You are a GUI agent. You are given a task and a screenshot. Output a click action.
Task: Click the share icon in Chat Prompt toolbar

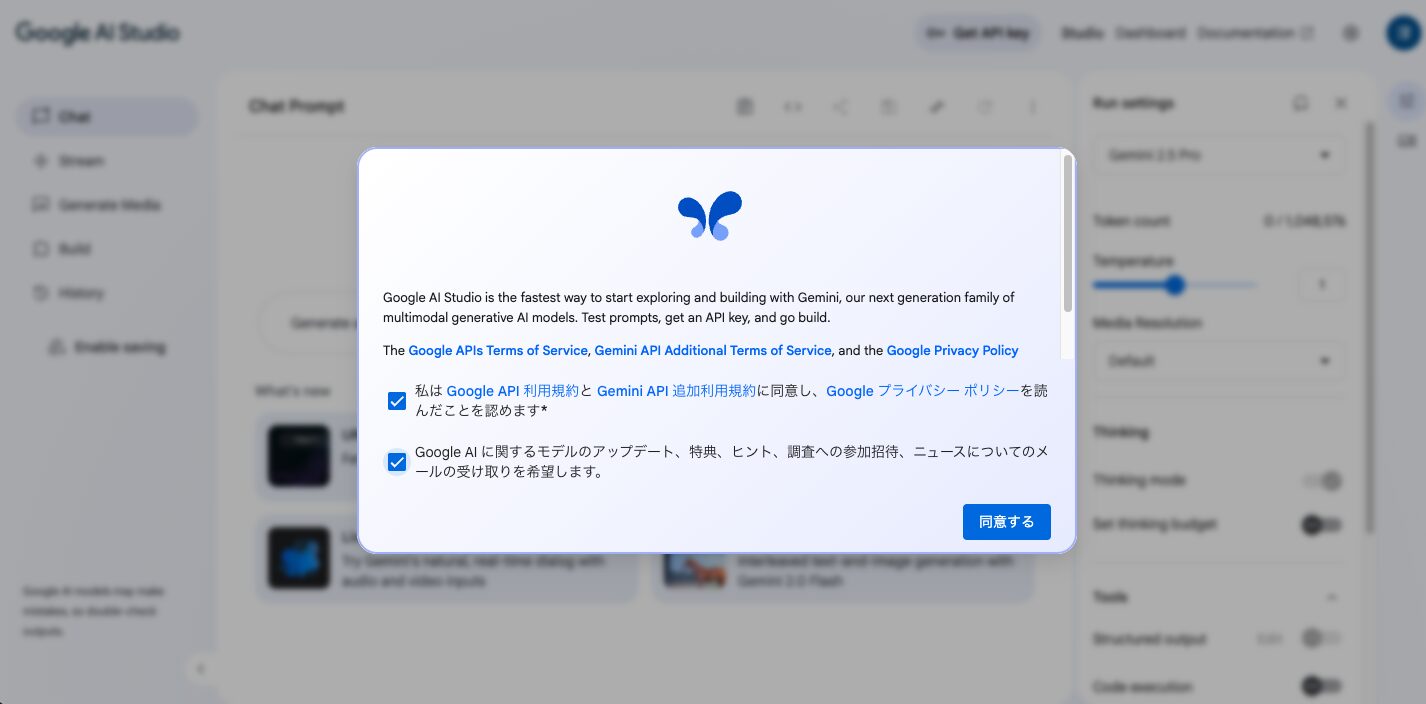[x=840, y=106]
